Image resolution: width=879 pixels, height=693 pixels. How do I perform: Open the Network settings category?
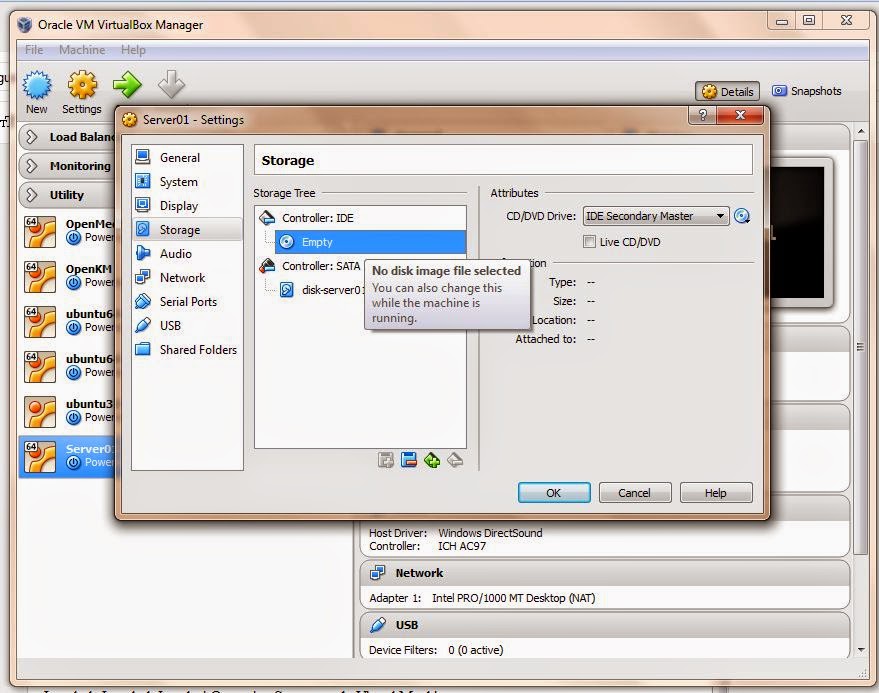pyautogui.click(x=187, y=278)
